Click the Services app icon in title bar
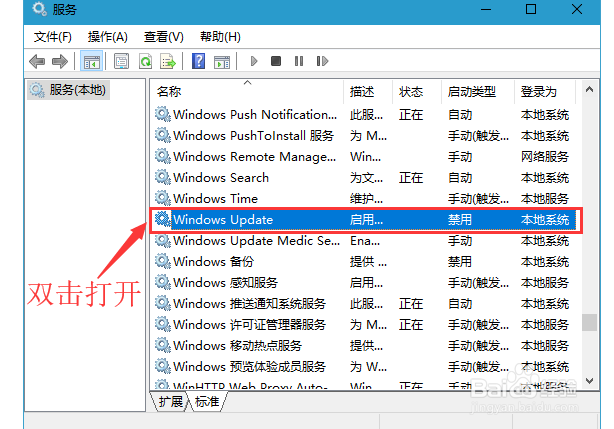This screenshot has width=614, height=429. coord(40,9)
